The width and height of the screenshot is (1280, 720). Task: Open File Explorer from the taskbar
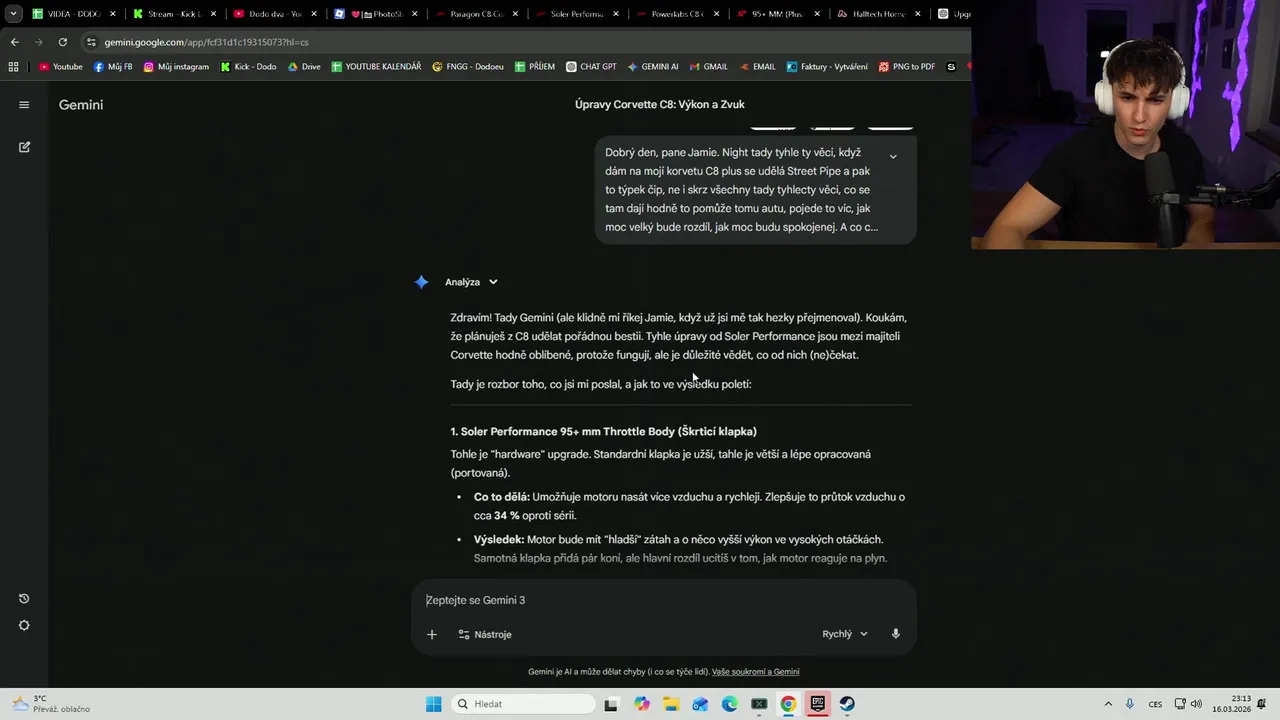pos(671,704)
